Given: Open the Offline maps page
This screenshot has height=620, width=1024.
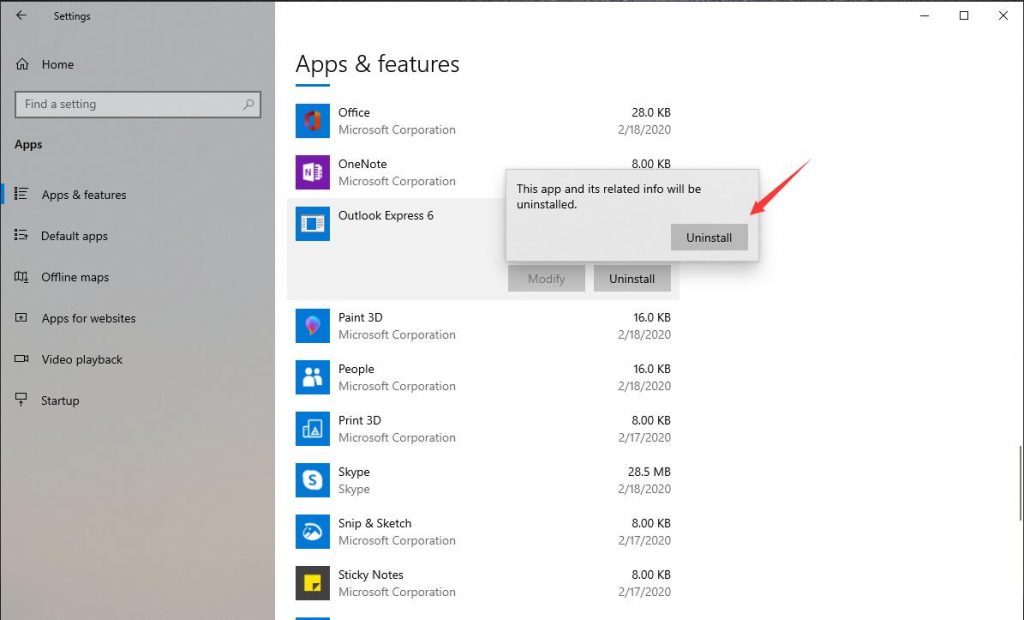Looking at the screenshot, I should (x=75, y=277).
